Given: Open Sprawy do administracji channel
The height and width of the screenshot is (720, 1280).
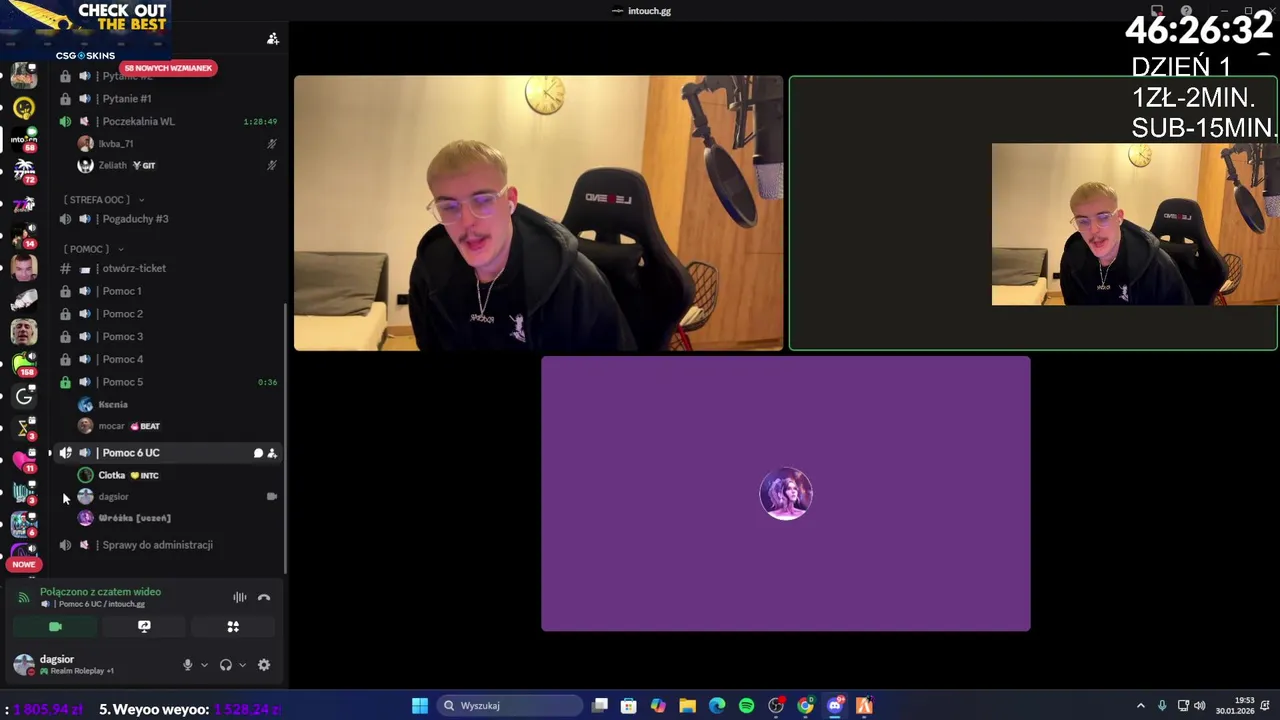Looking at the screenshot, I should (x=168, y=545).
